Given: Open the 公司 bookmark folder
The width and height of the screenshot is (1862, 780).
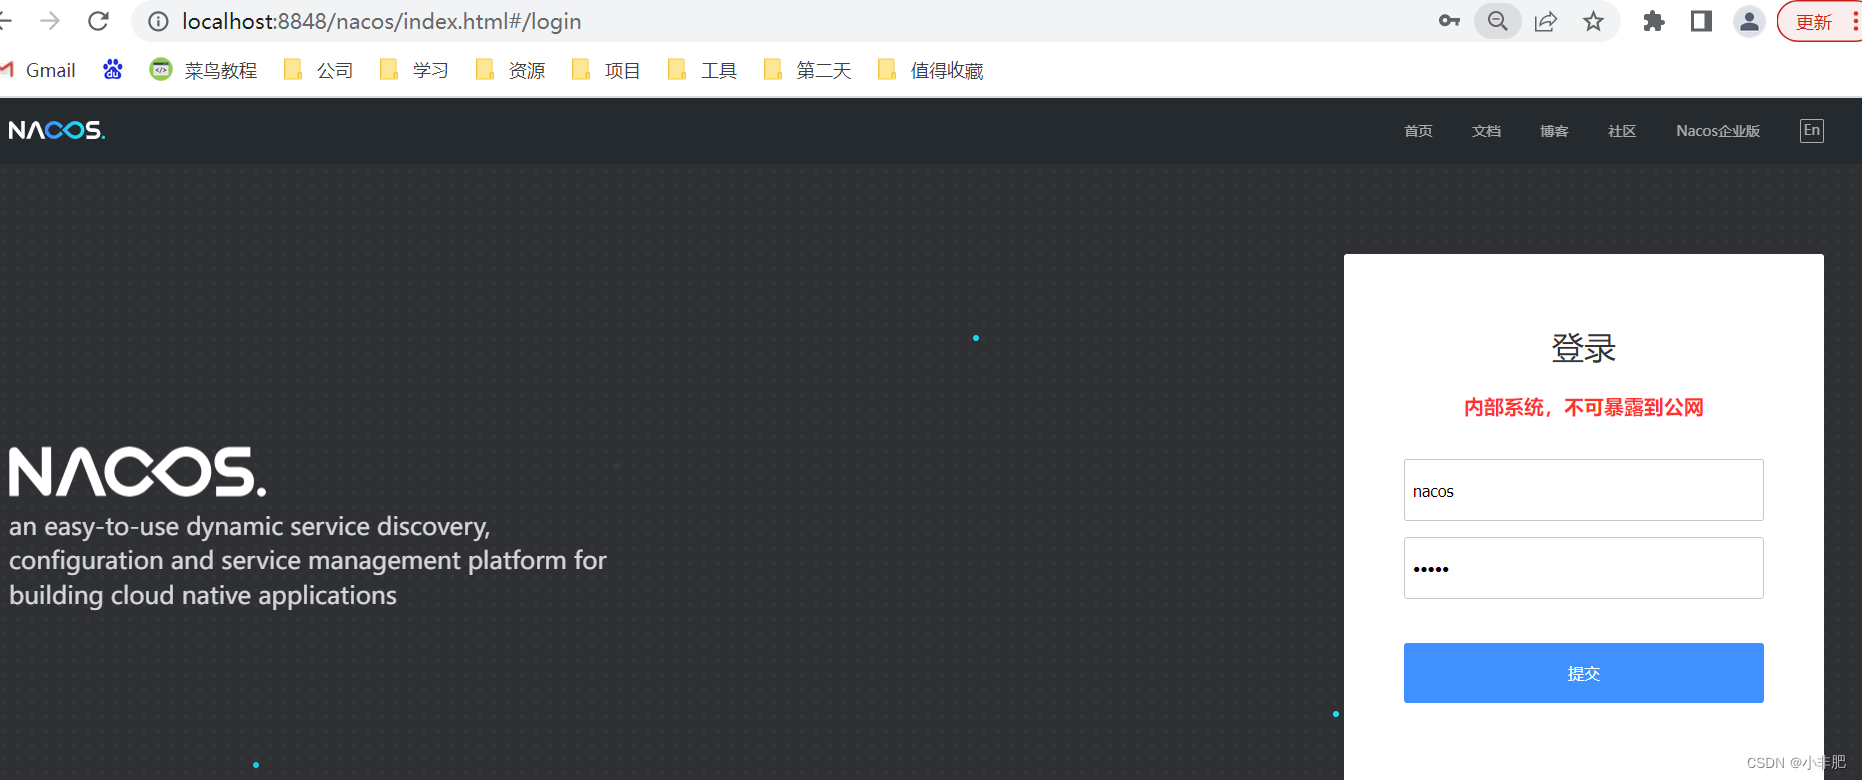Looking at the screenshot, I should pyautogui.click(x=319, y=70).
